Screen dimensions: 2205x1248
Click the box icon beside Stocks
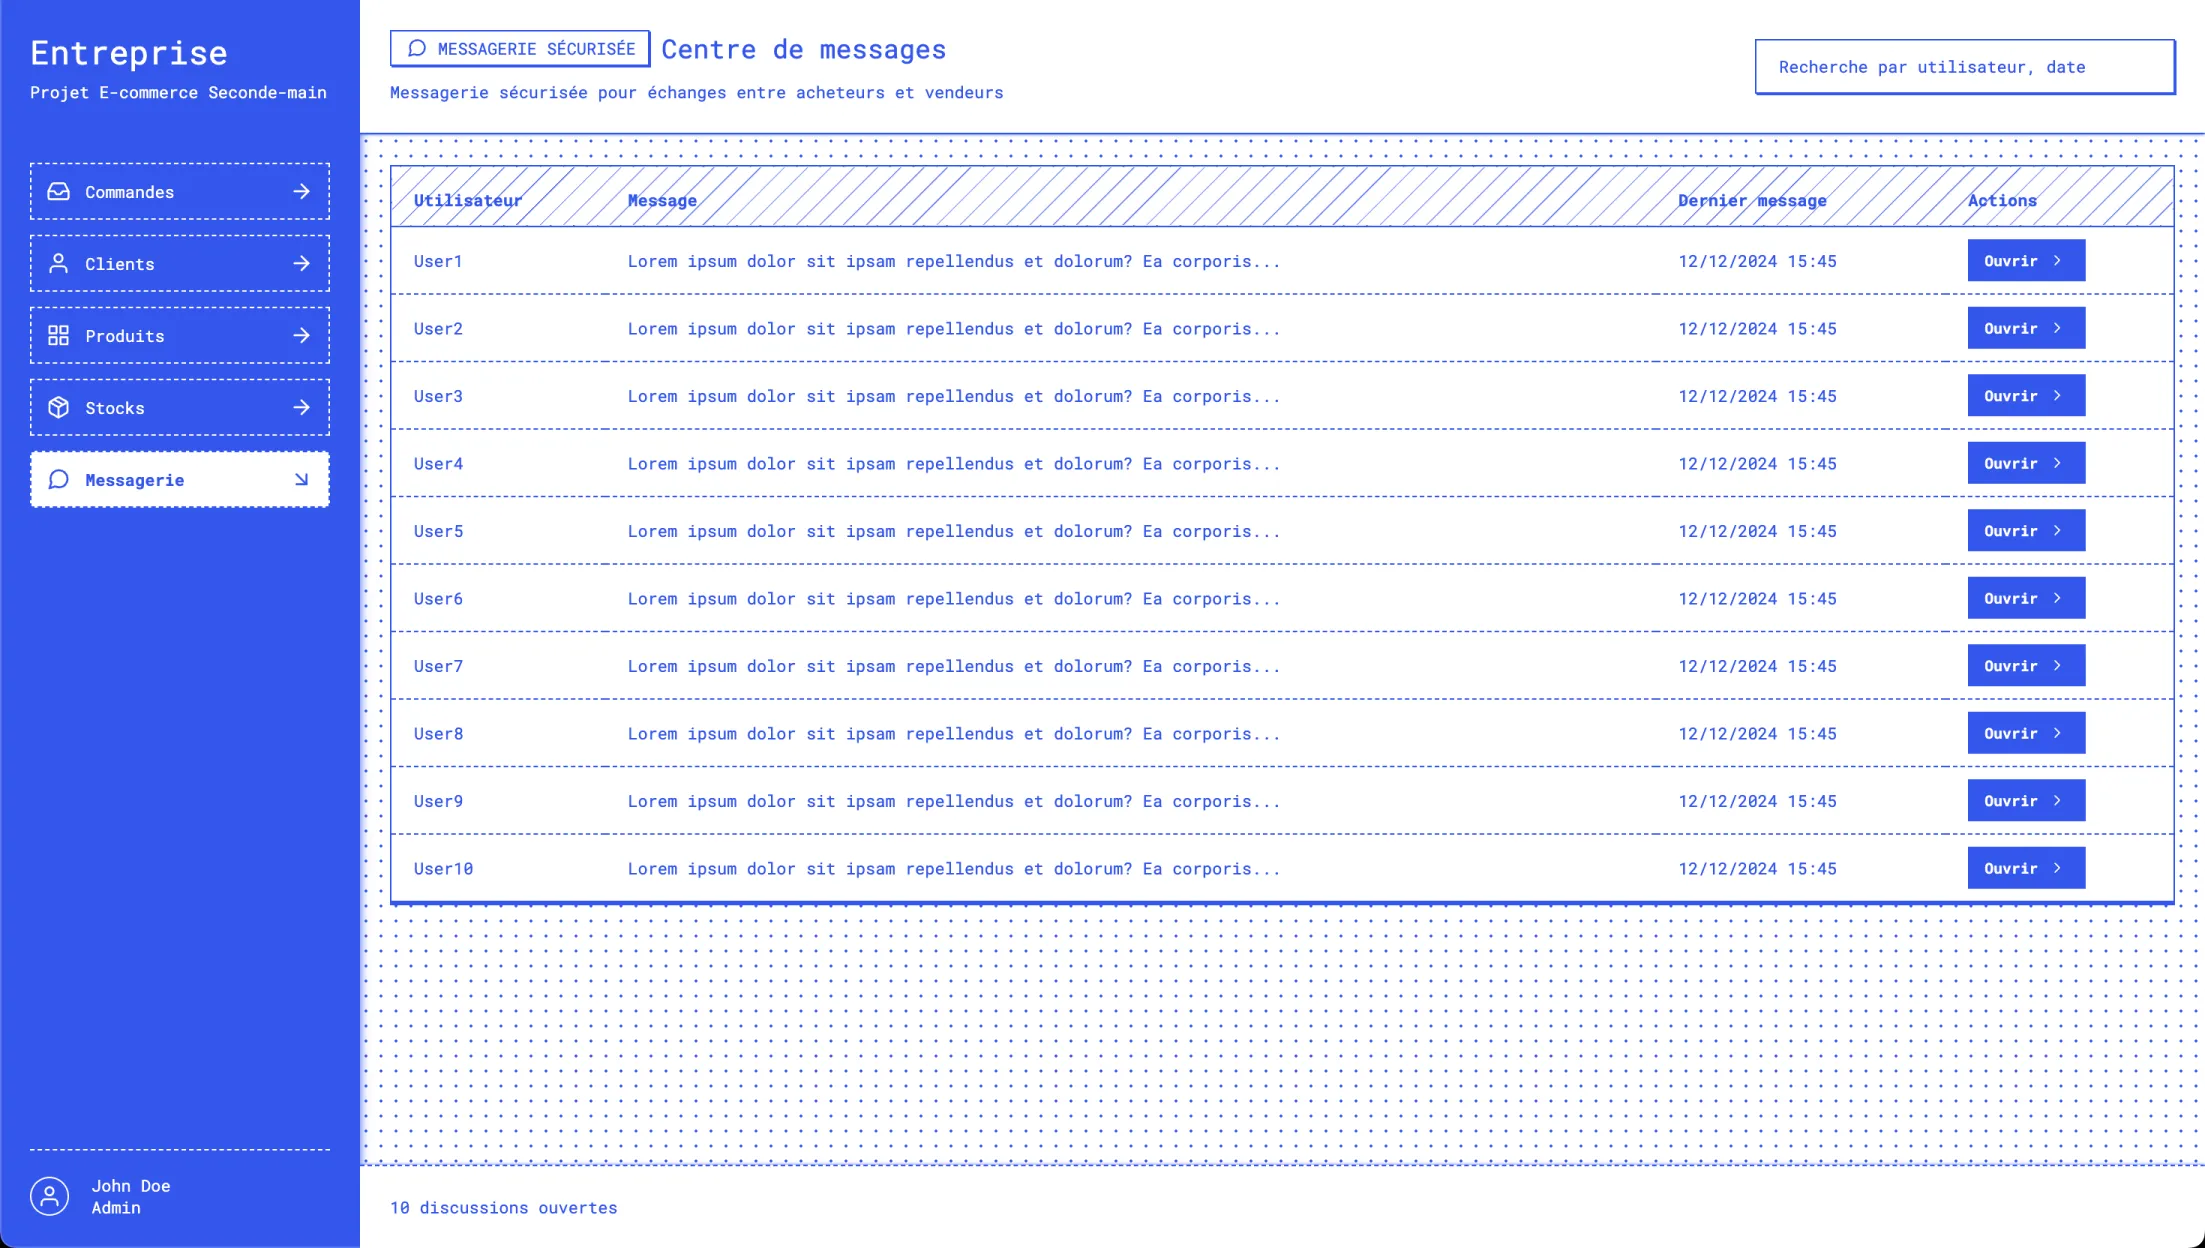tap(59, 407)
